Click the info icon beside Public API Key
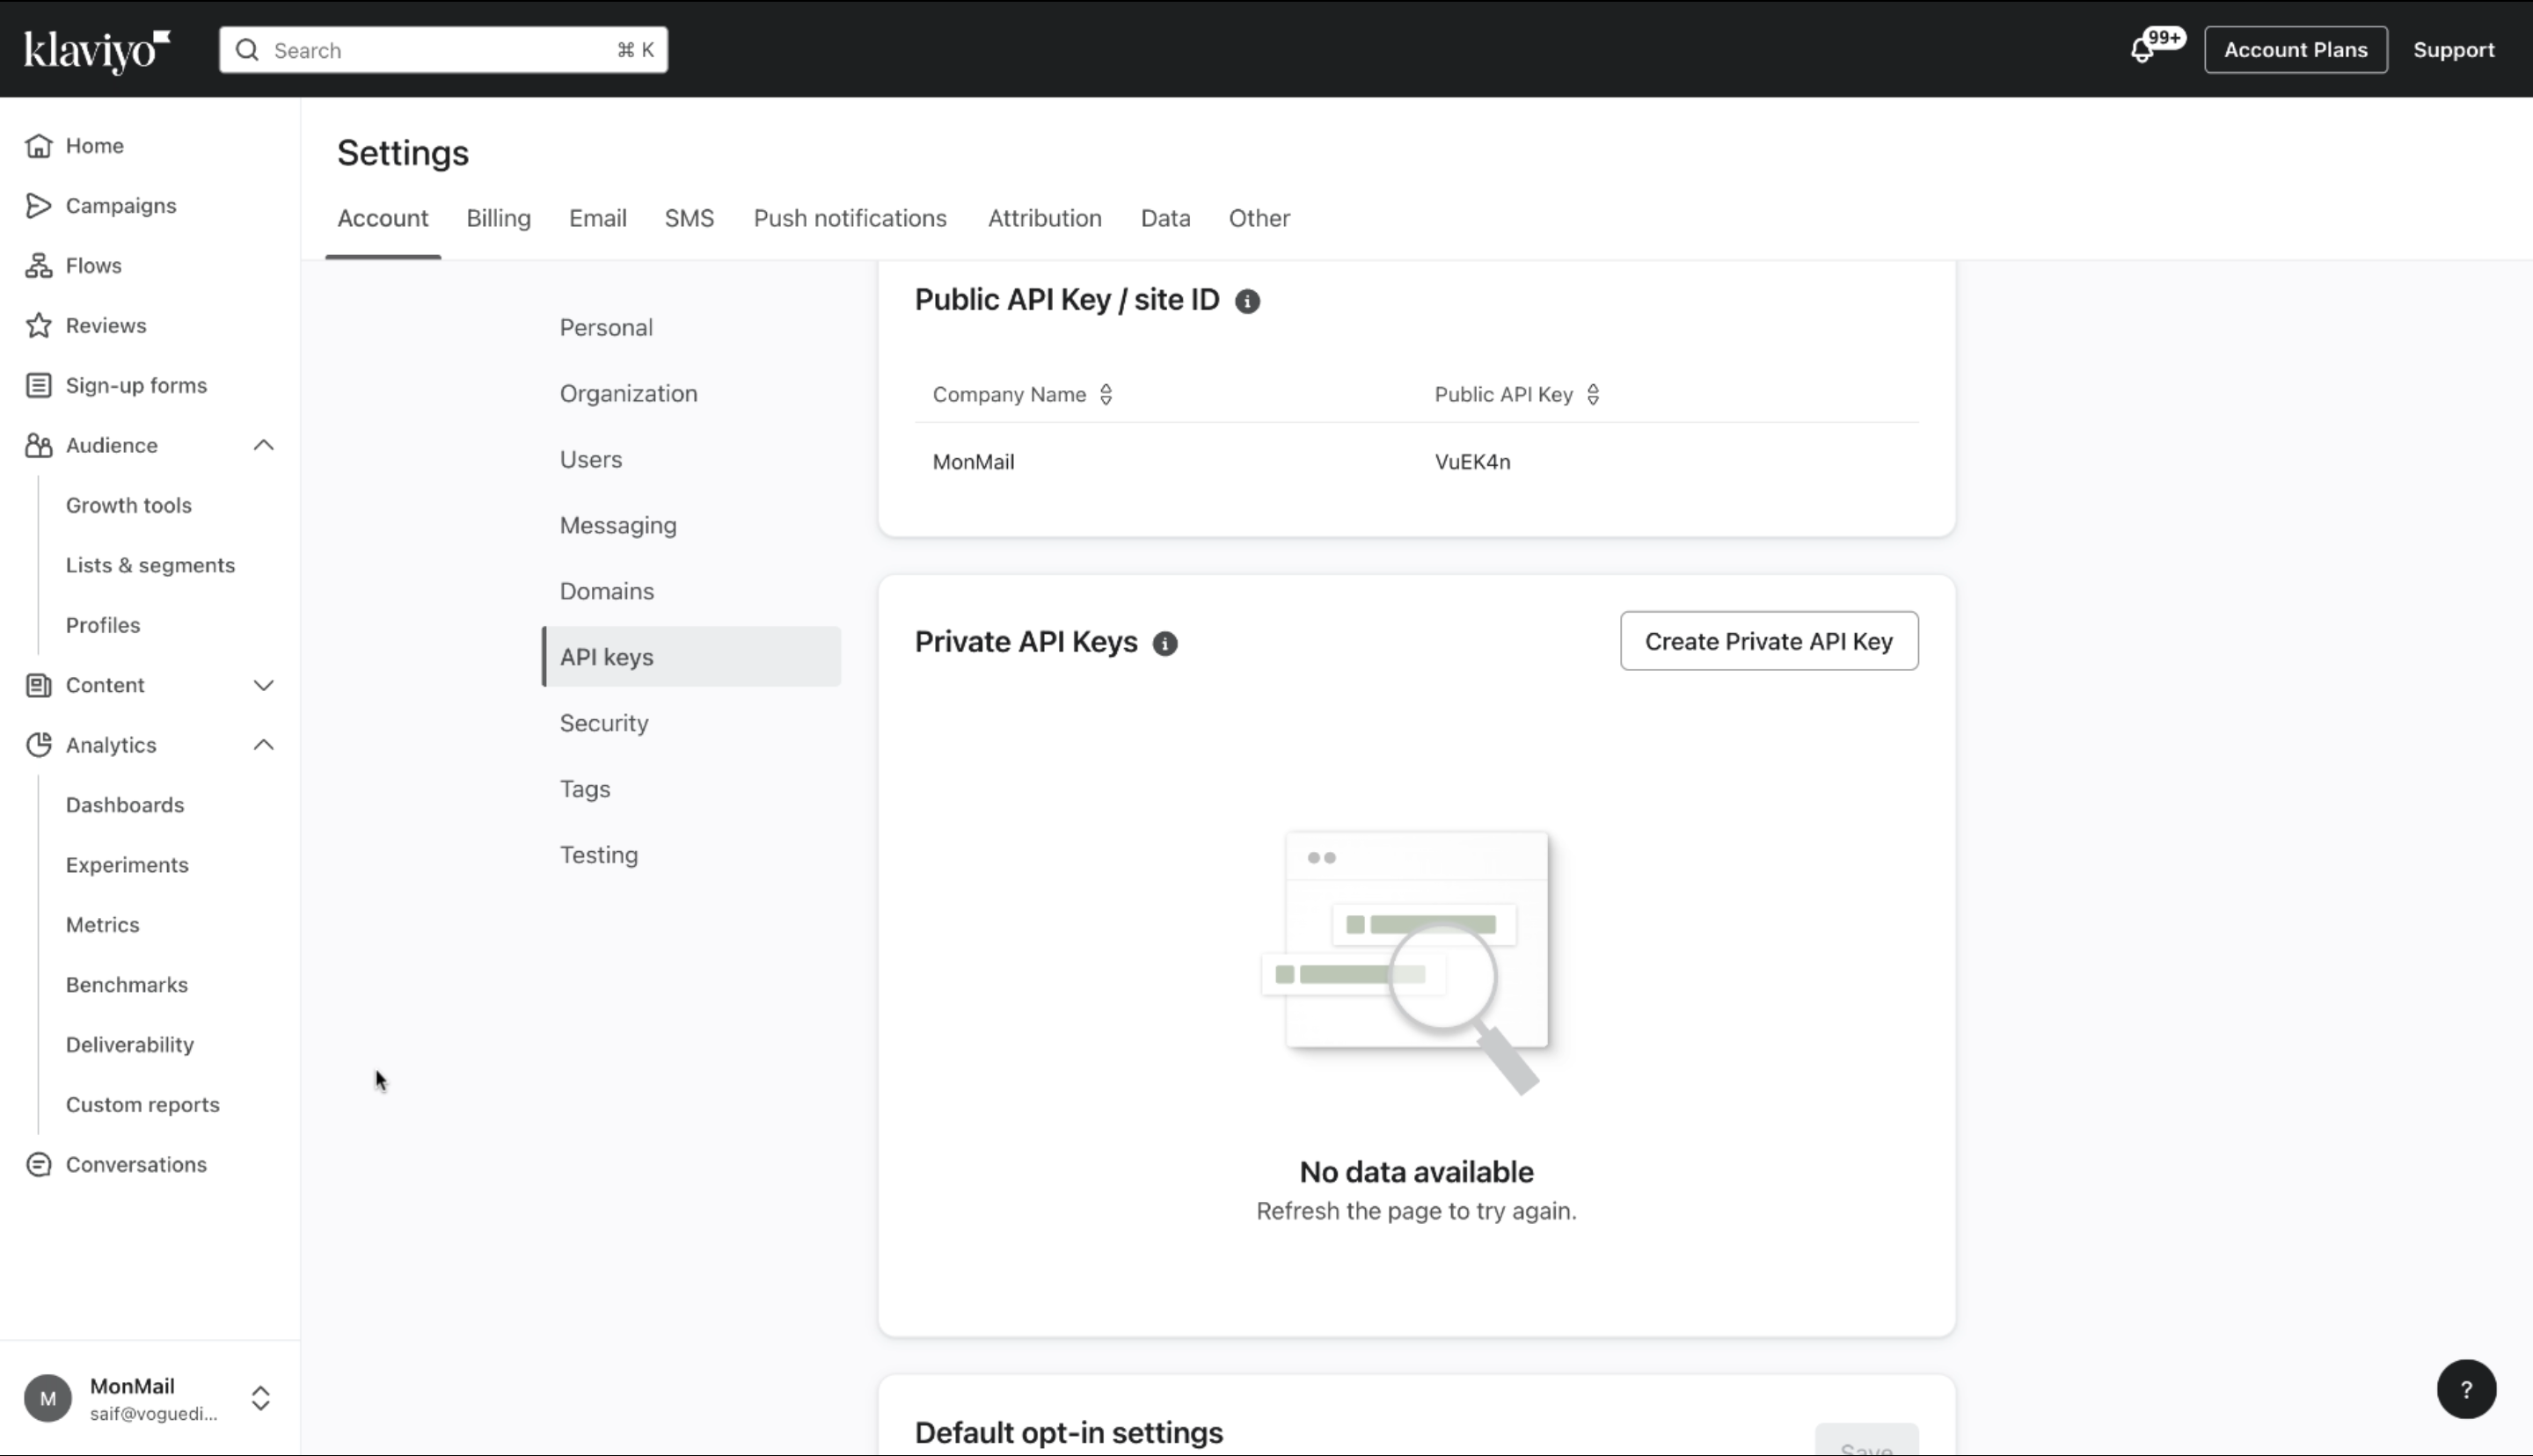This screenshot has width=2533, height=1456. point(1247,301)
